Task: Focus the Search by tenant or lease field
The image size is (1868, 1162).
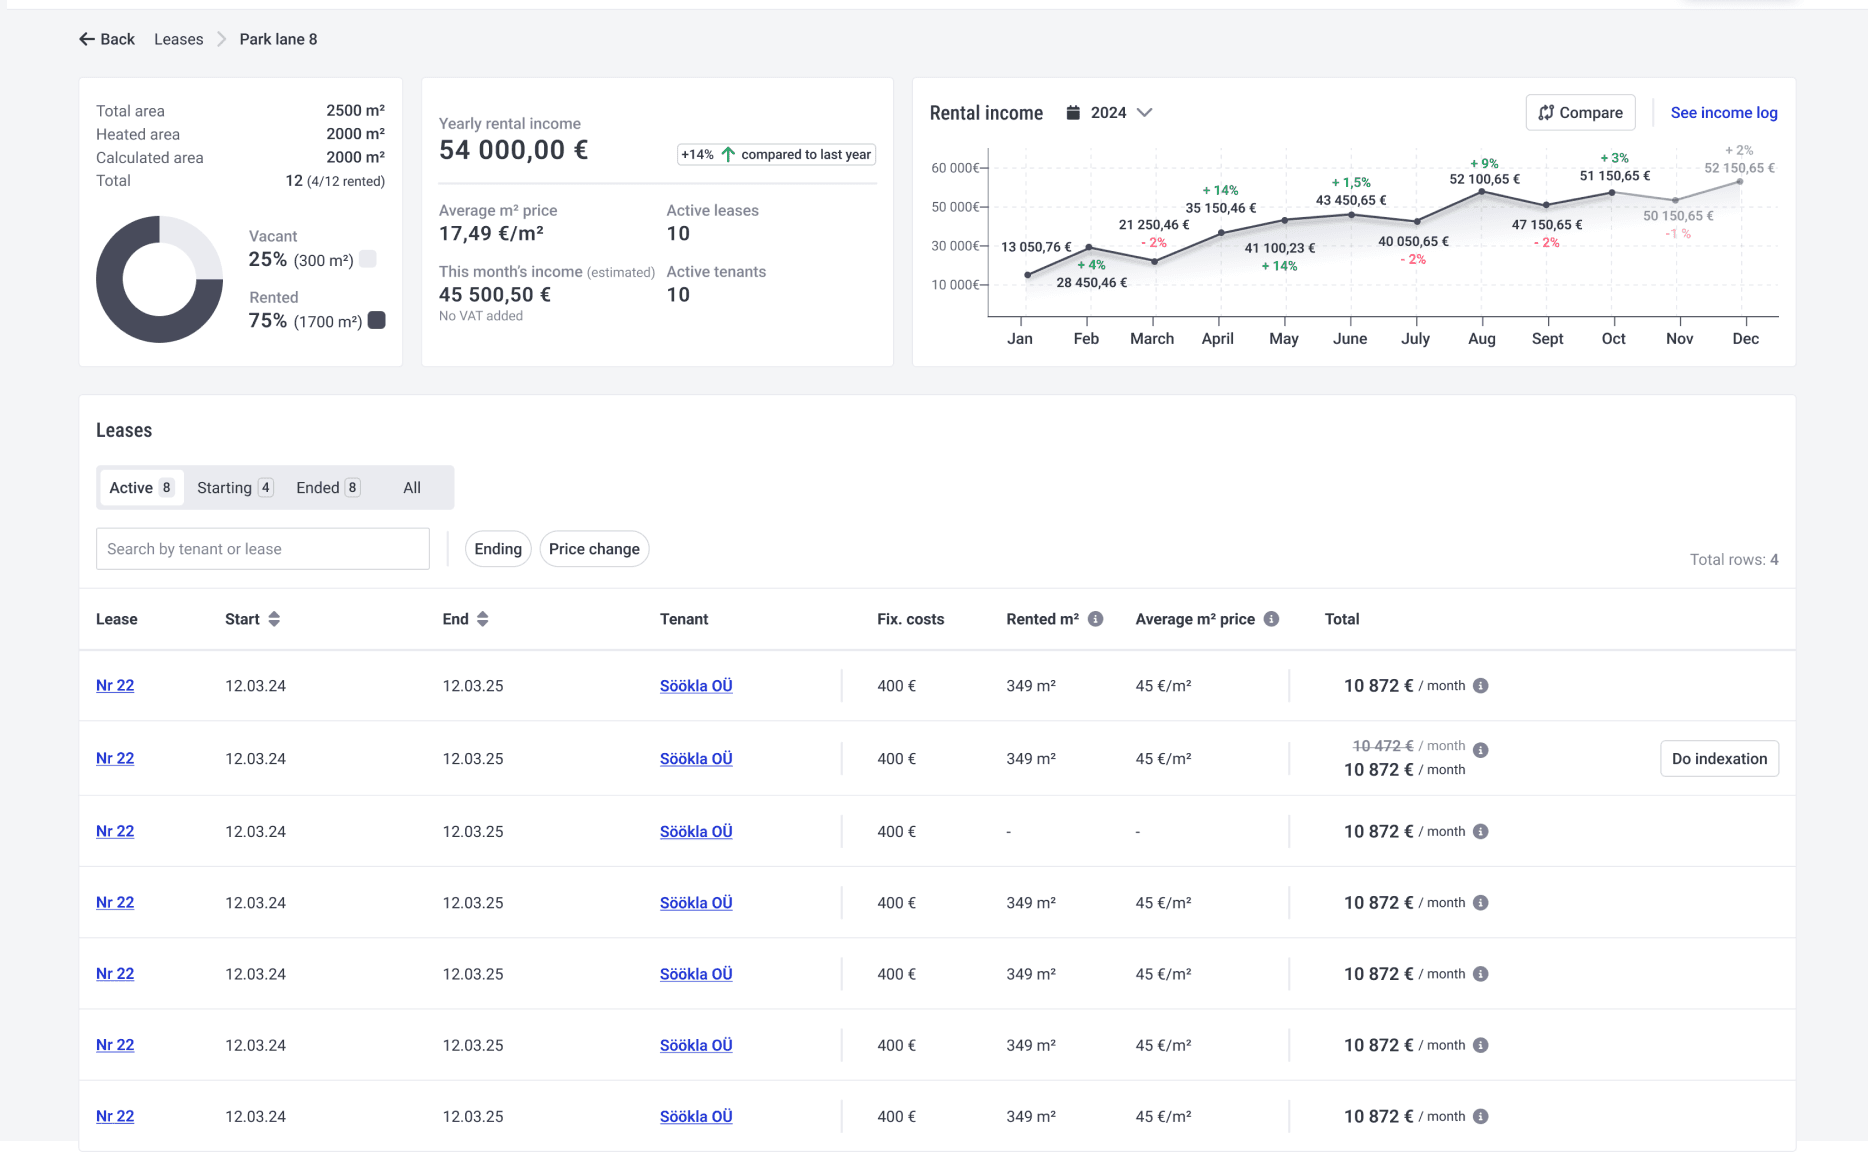Action: point(263,549)
